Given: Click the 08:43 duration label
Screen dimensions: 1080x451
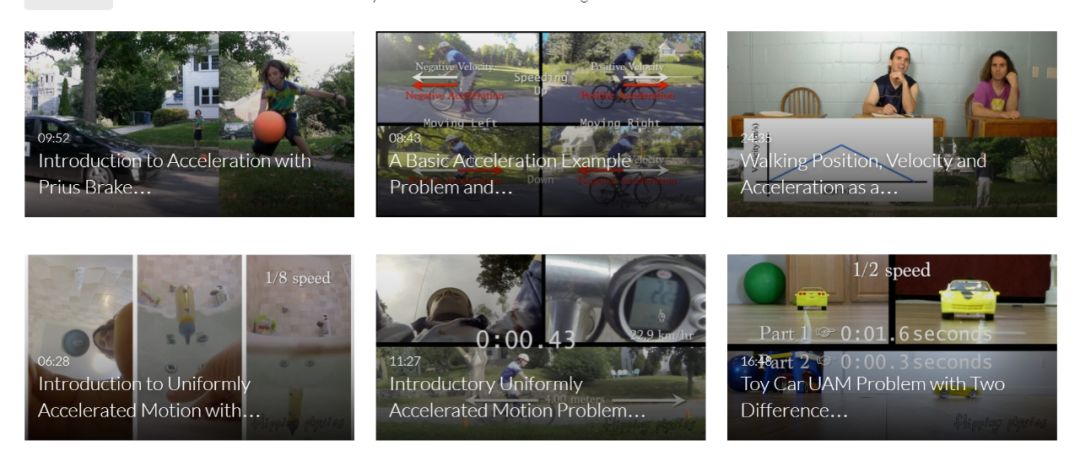Looking at the screenshot, I should (405, 138).
